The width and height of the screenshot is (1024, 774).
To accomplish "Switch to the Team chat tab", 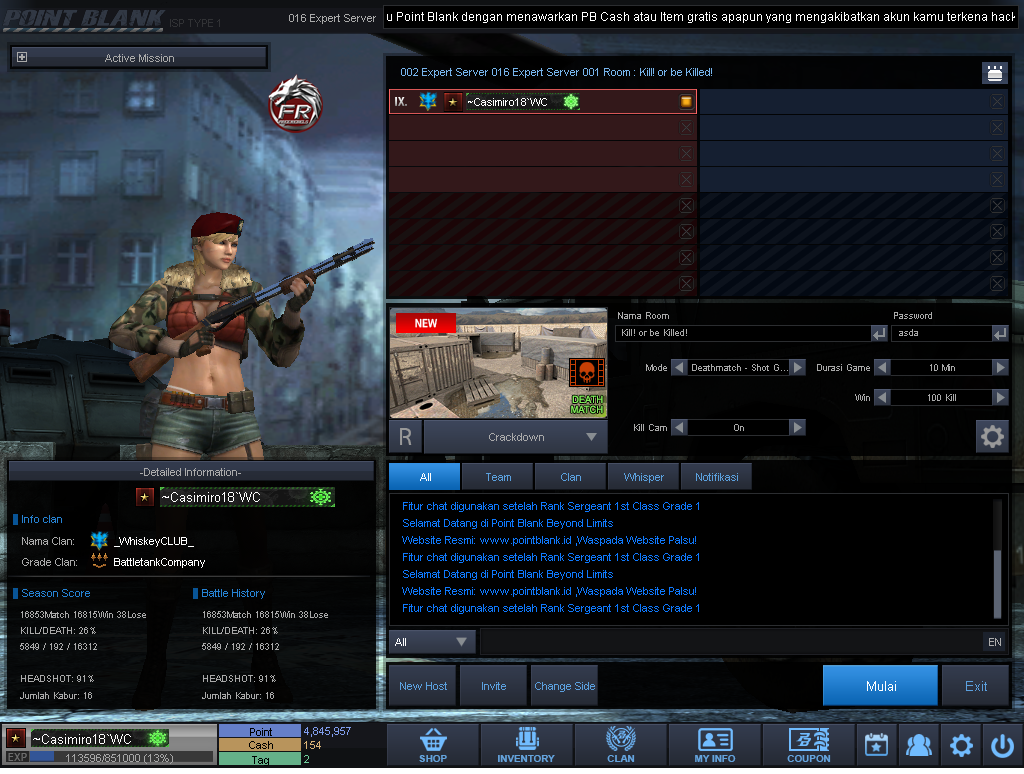I will click(498, 477).
